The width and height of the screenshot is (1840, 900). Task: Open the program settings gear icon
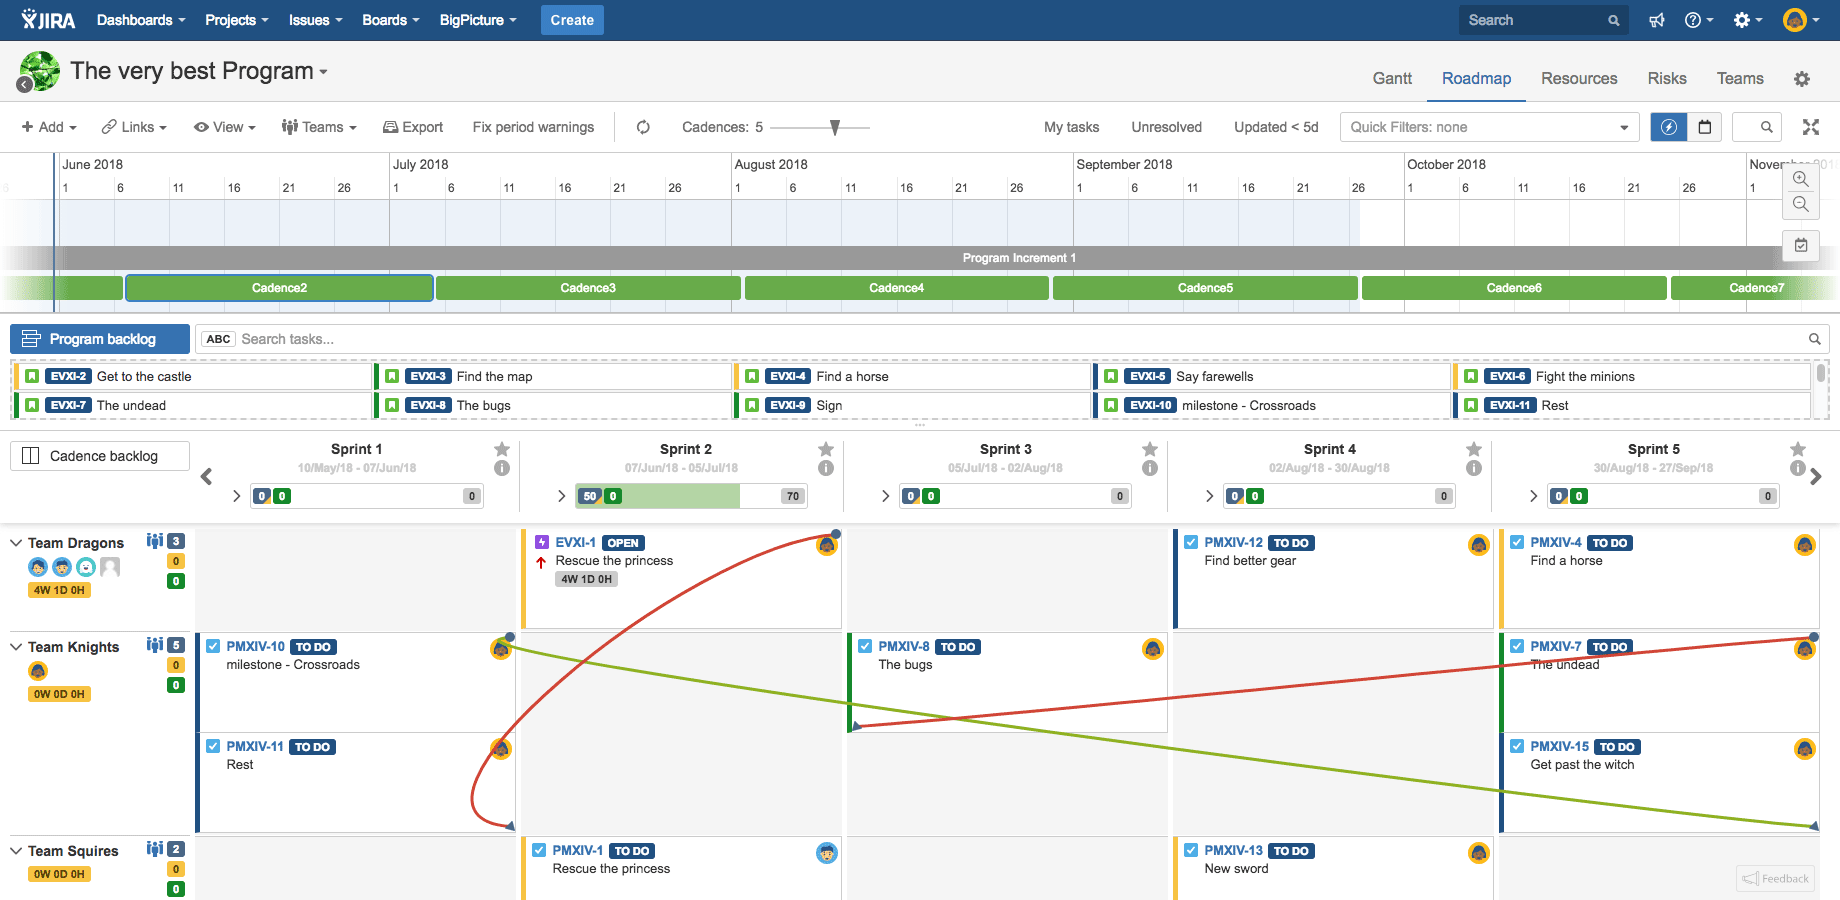[x=1801, y=79]
